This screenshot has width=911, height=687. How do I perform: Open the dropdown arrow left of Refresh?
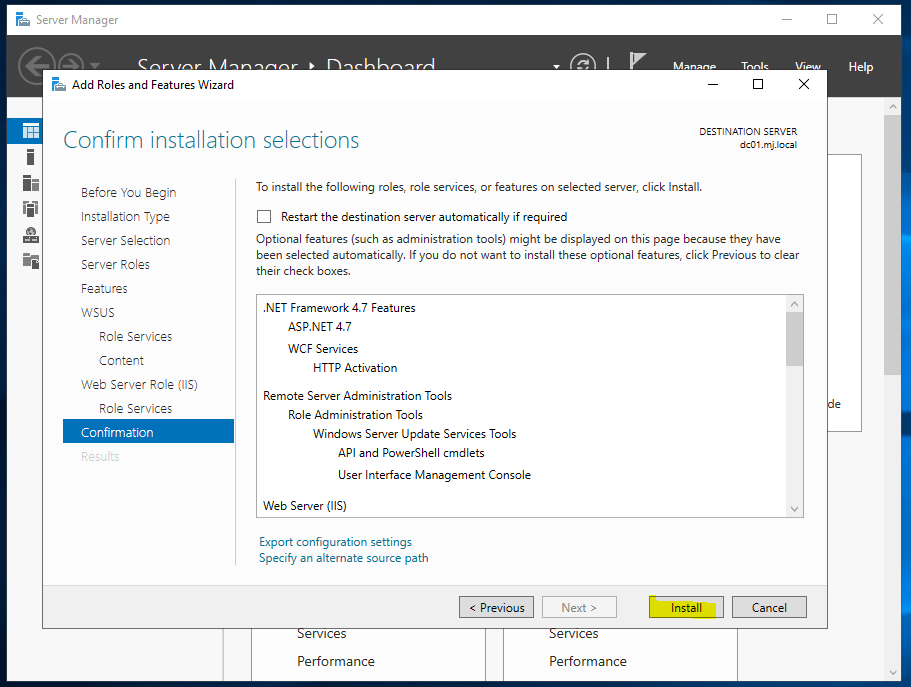tap(556, 66)
